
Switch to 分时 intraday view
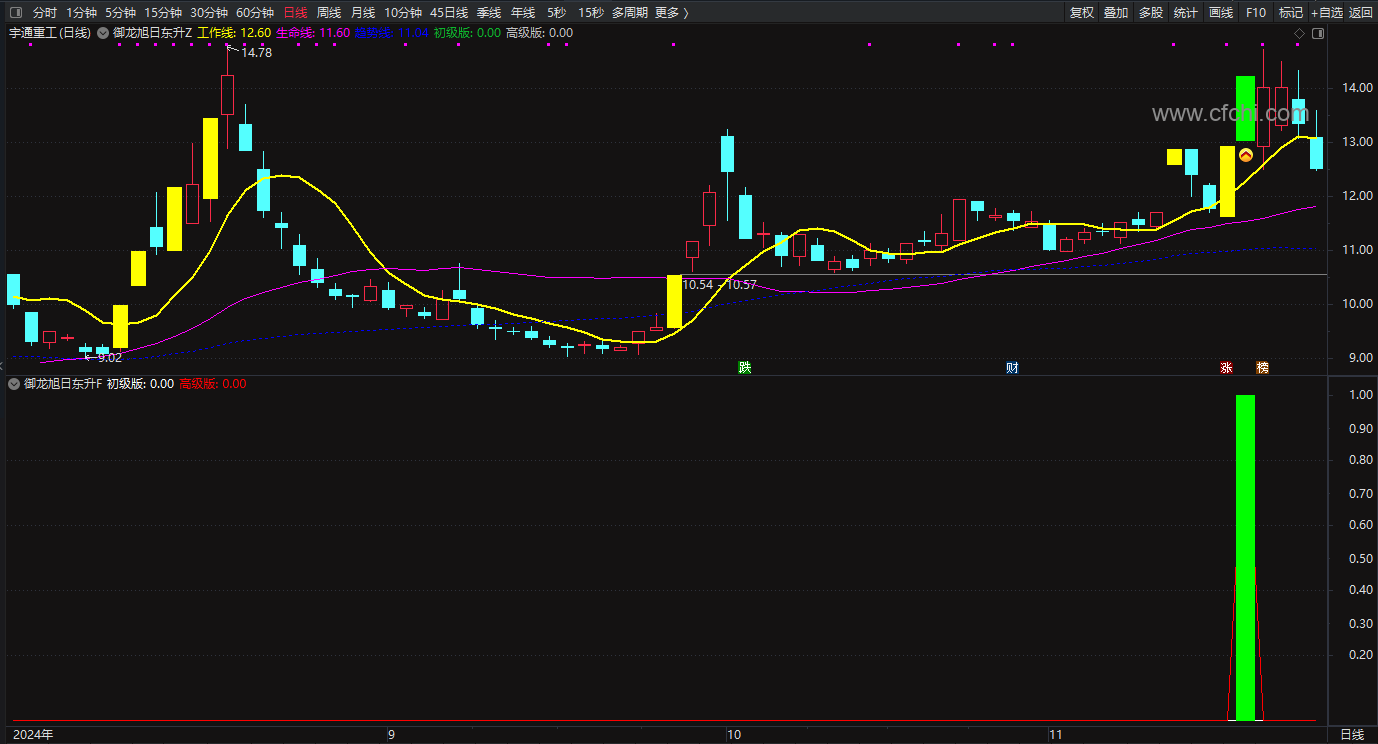tap(45, 13)
